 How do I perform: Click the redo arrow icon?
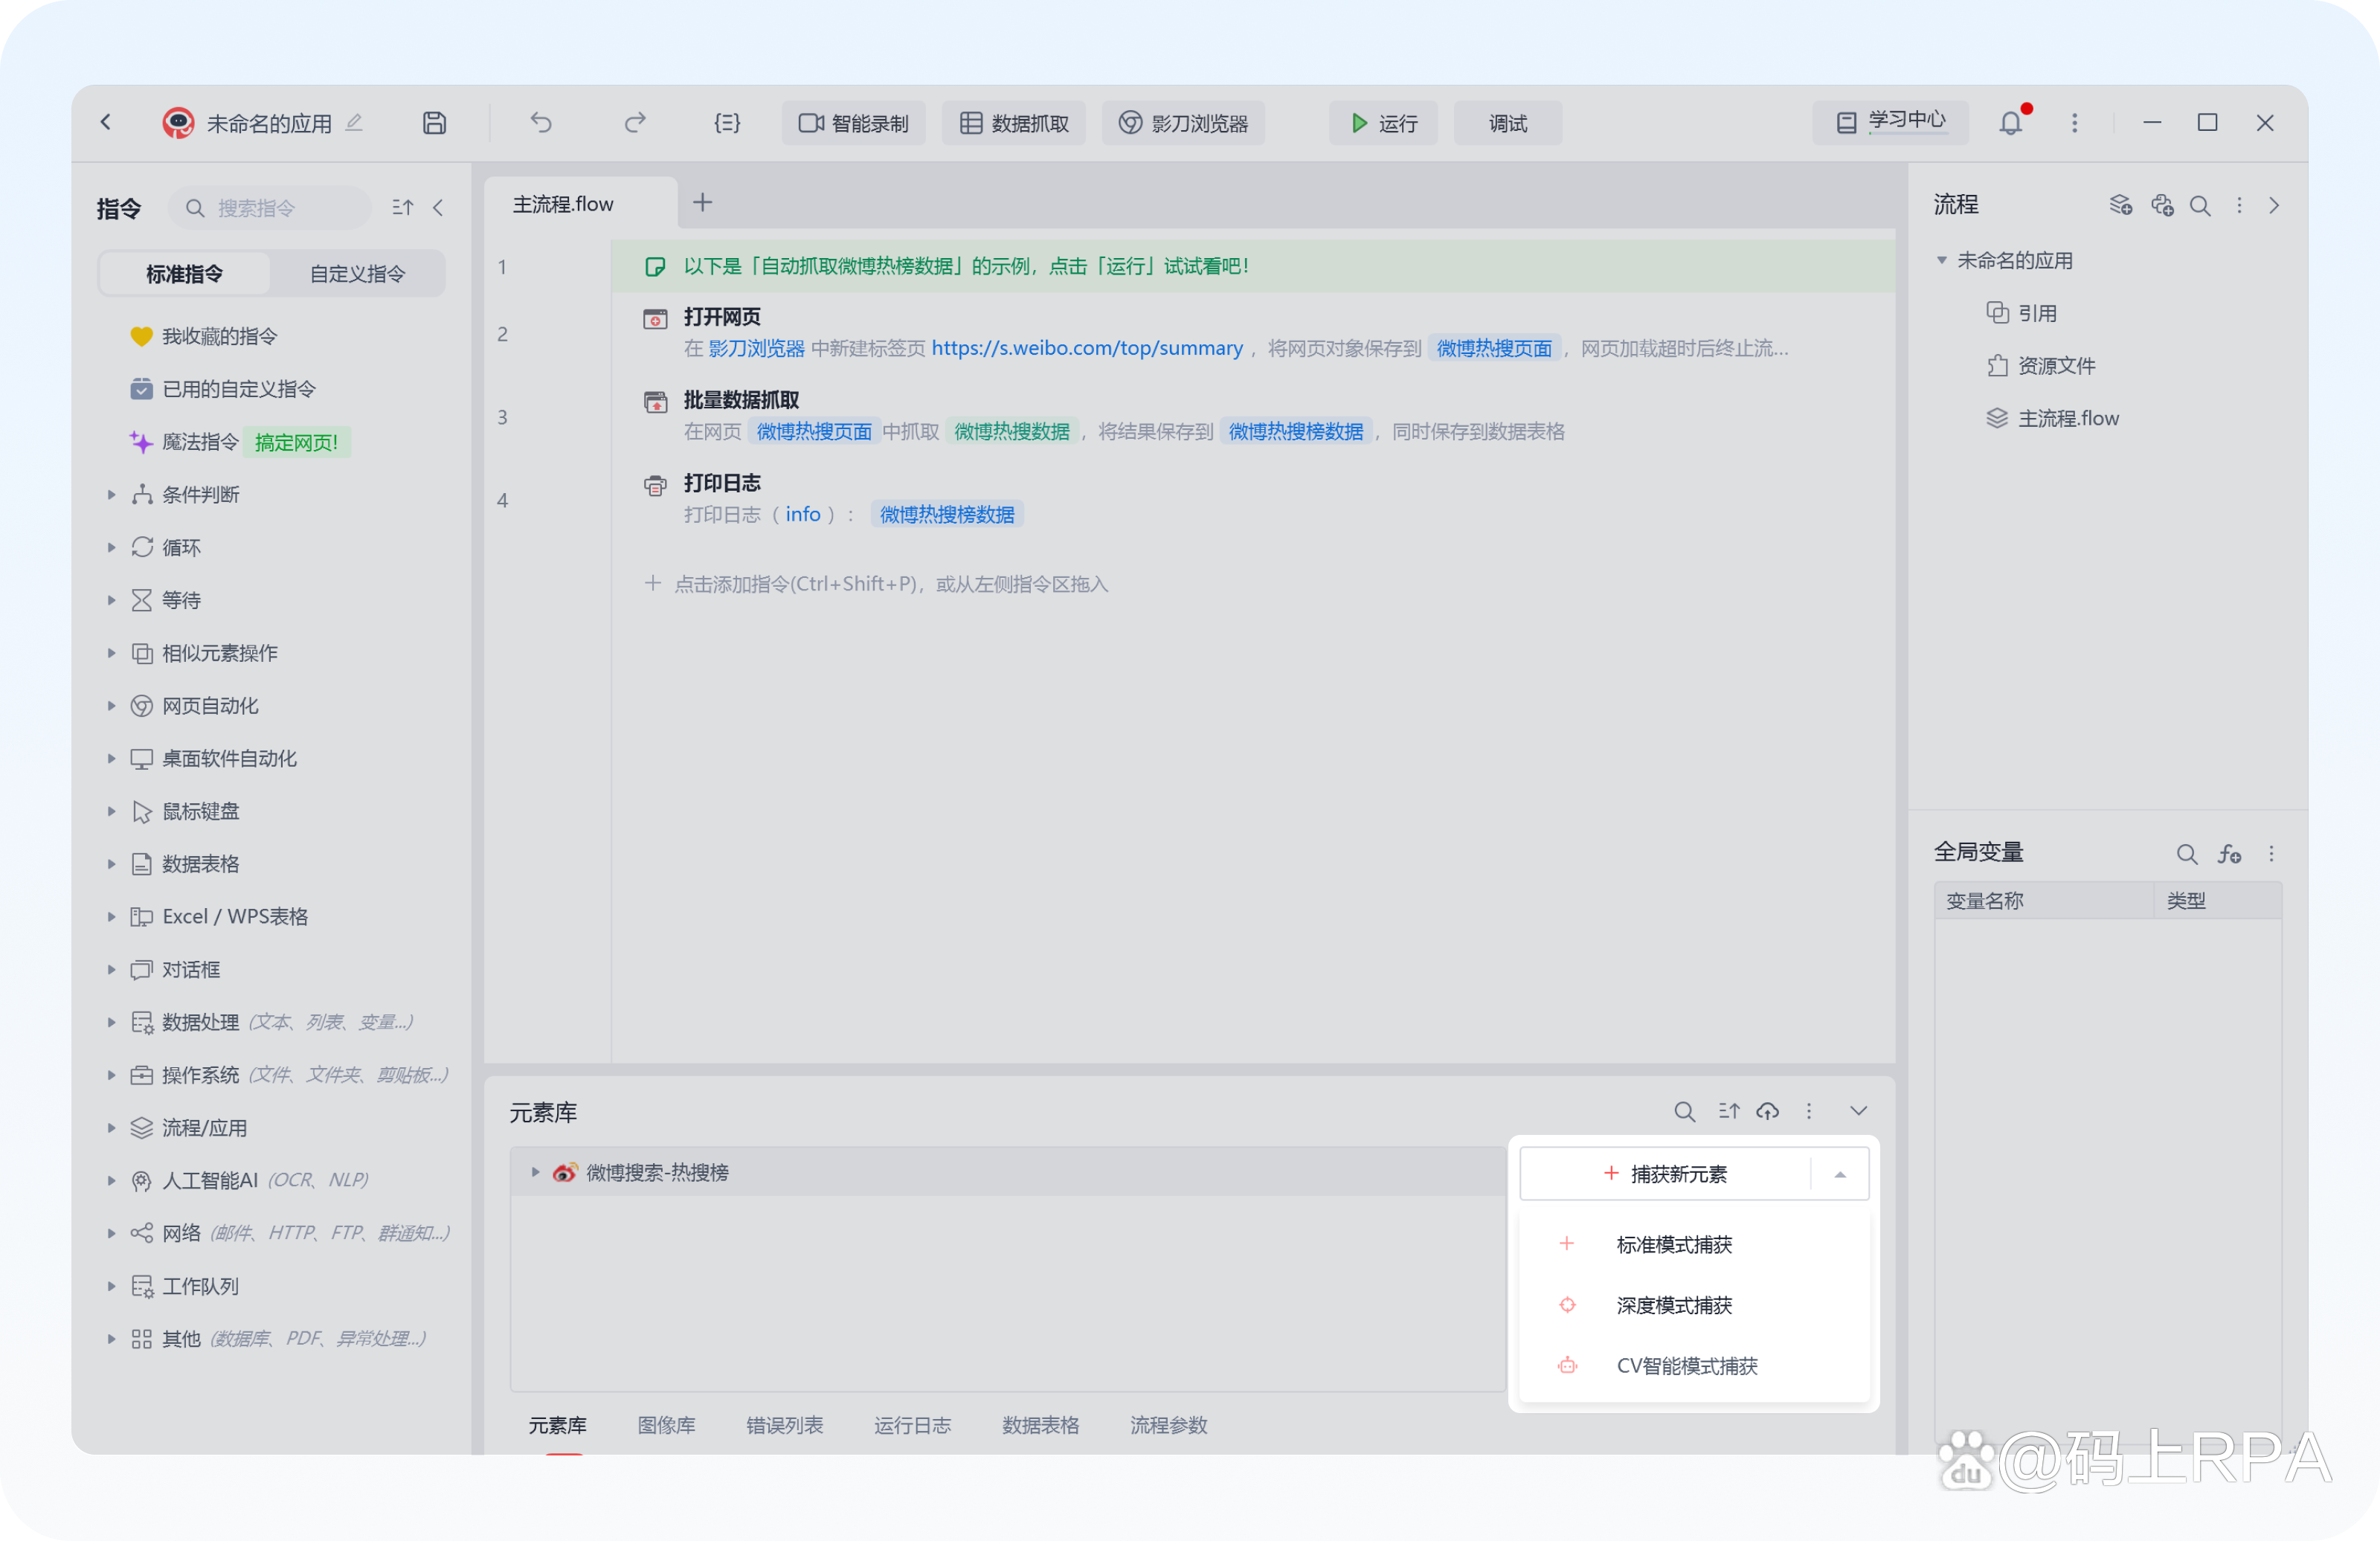pyautogui.click(x=634, y=123)
